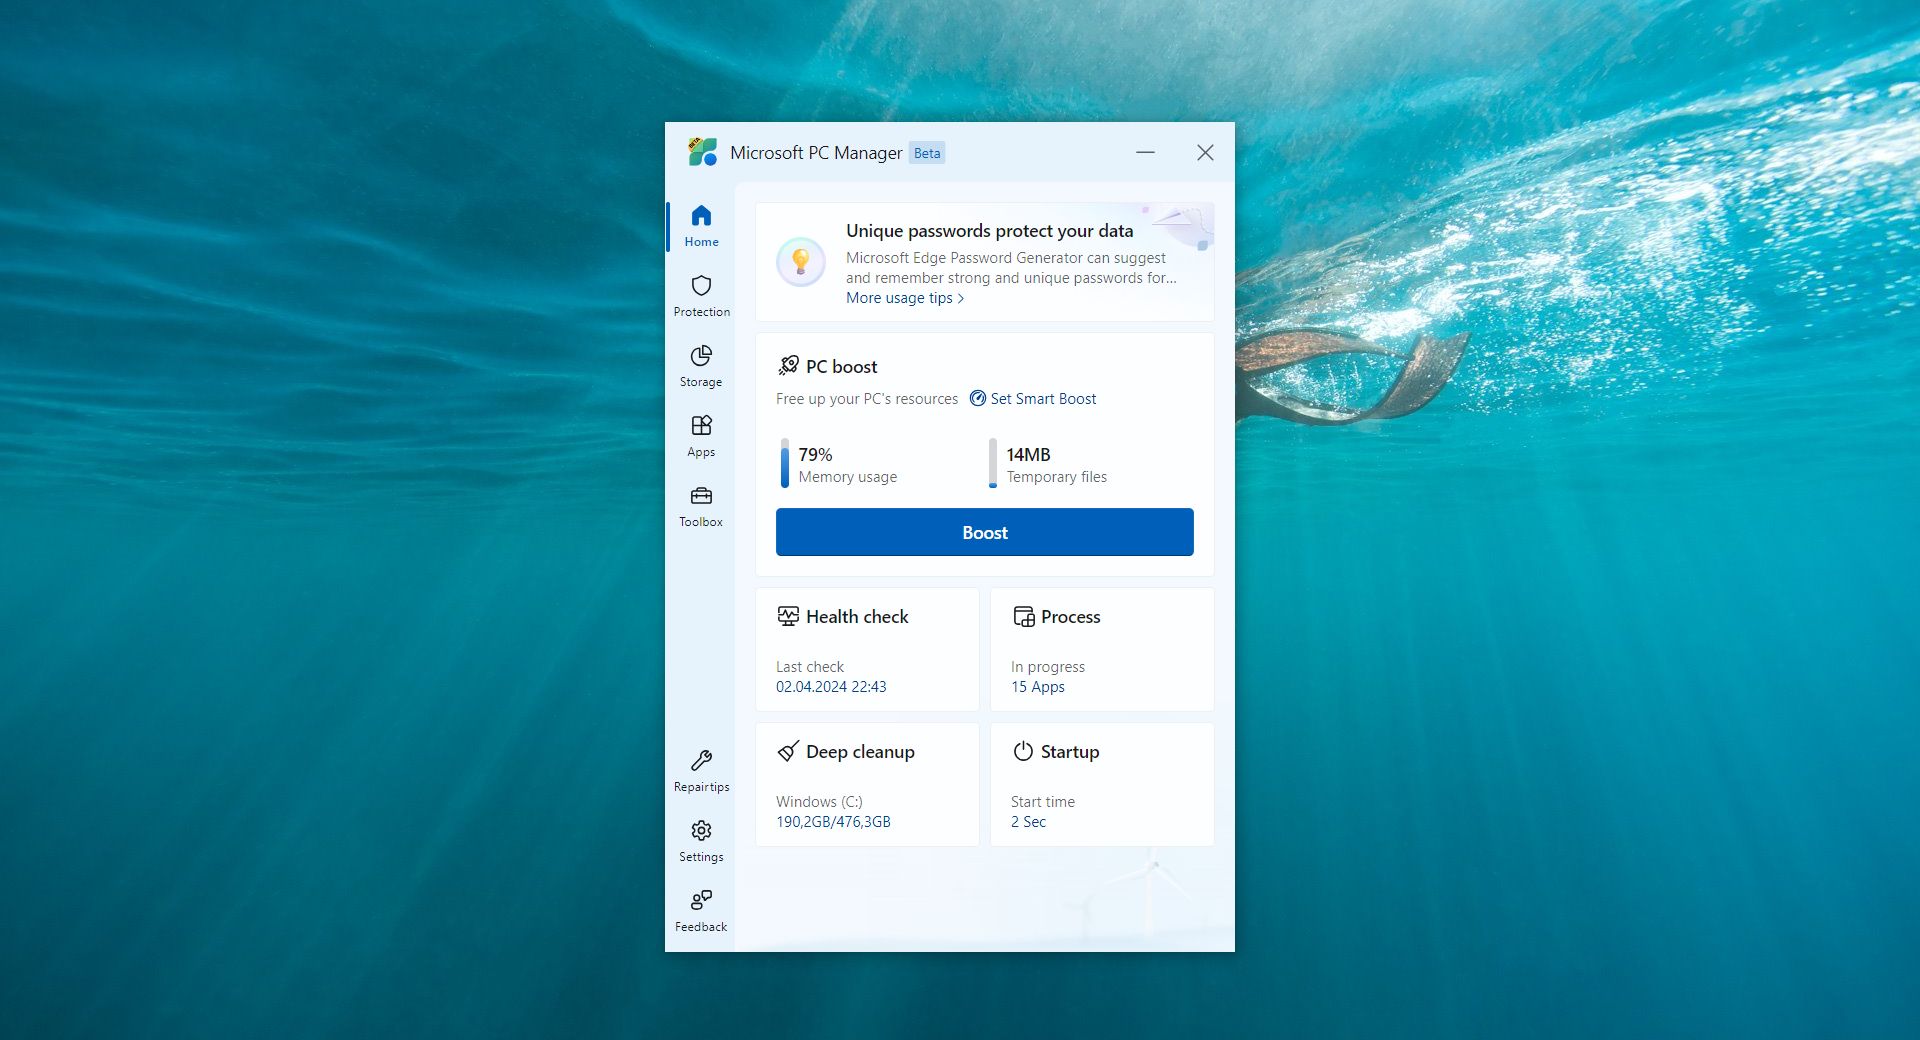
Task: Click the Temporary files indicator bar
Action: [993, 463]
